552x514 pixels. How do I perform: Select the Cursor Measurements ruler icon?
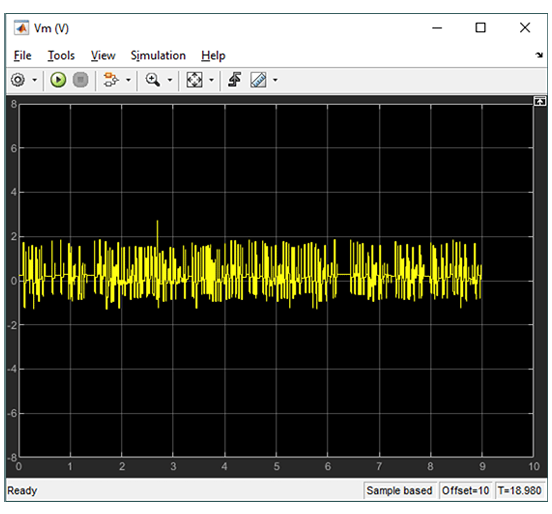coord(258,80)
